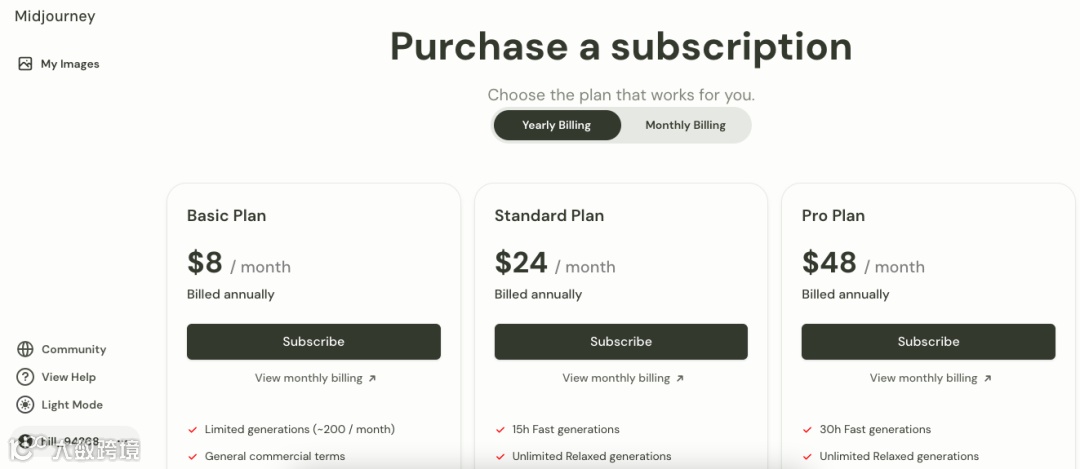
Task: Open the account menu ellipsis
Action: click(124, 441)
